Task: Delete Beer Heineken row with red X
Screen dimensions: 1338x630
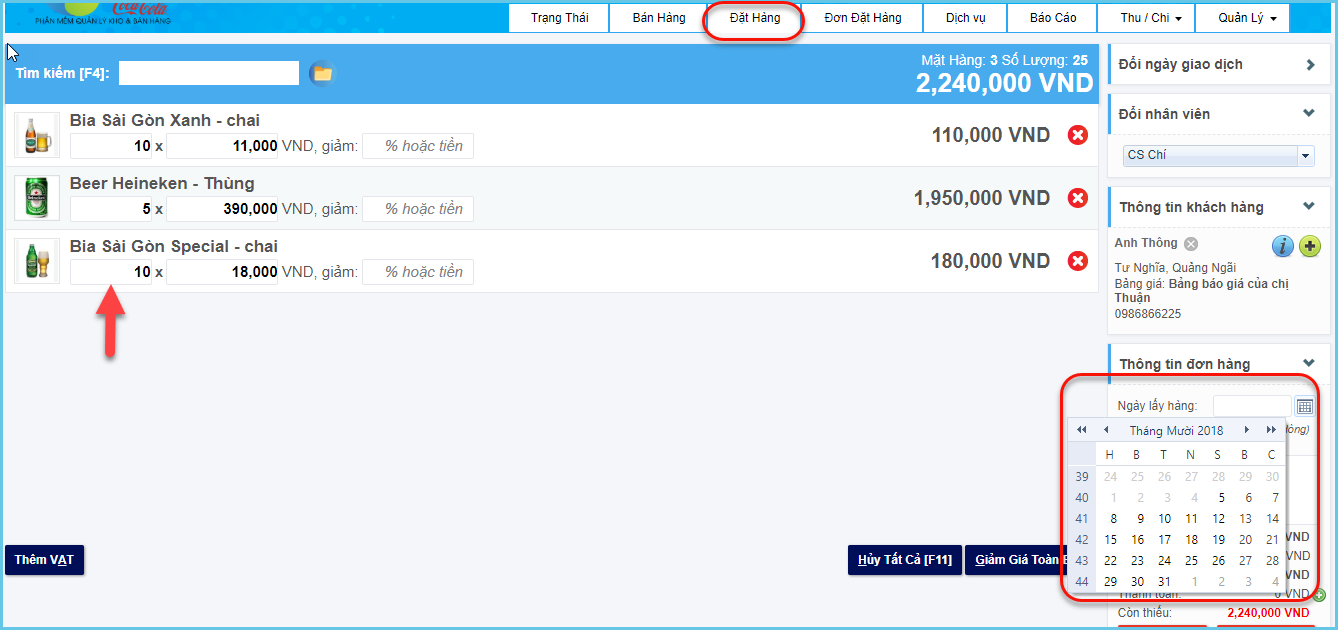Action: 1077,198
